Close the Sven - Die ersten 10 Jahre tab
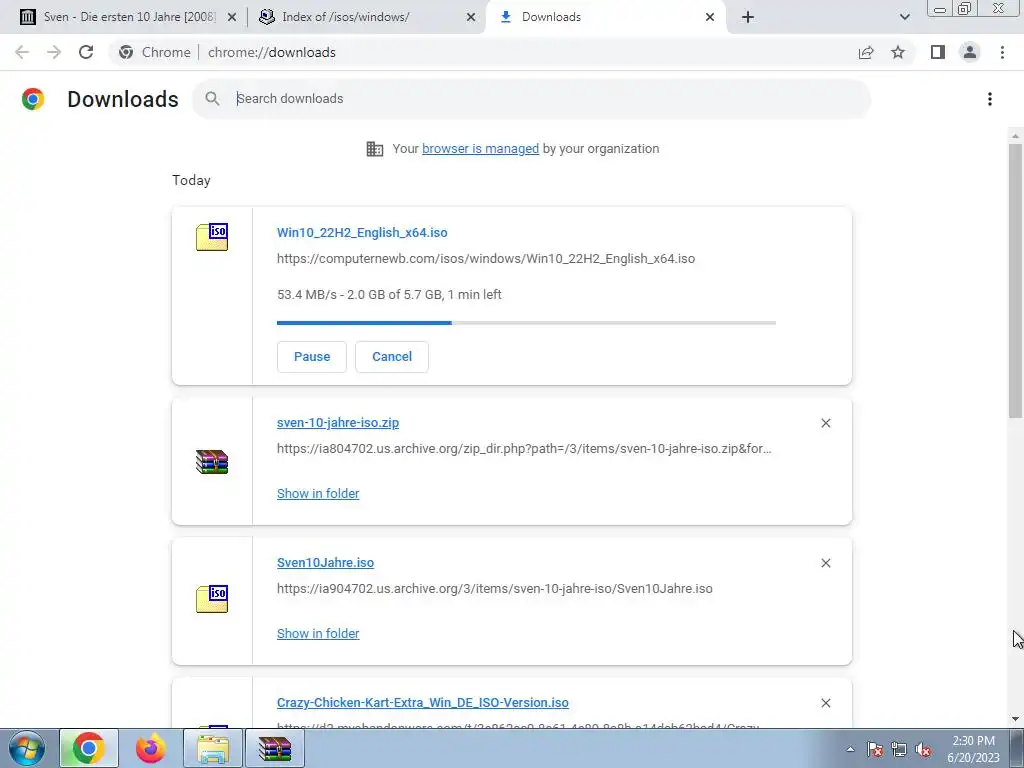Viewport: 1024px width, 768px height. coord(232,17)
